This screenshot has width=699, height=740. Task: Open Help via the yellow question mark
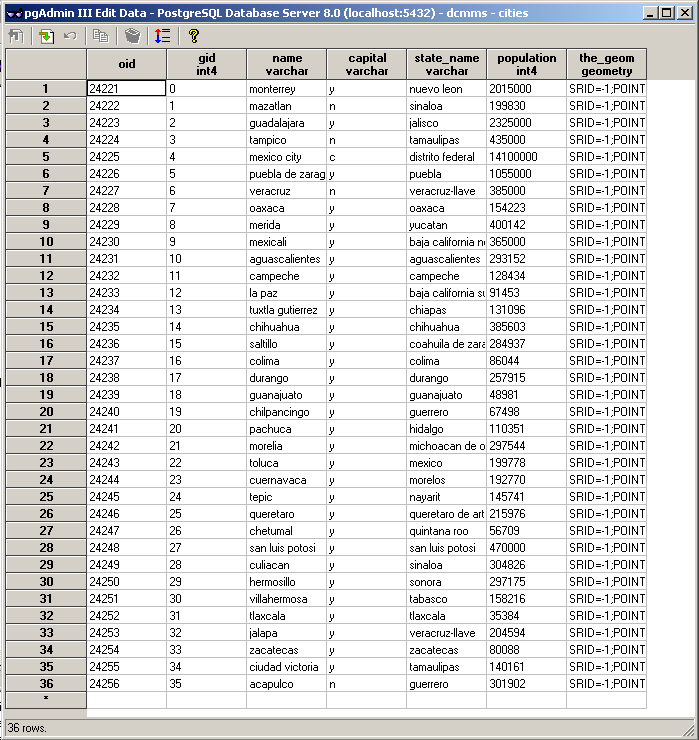[x=194, y=36]
